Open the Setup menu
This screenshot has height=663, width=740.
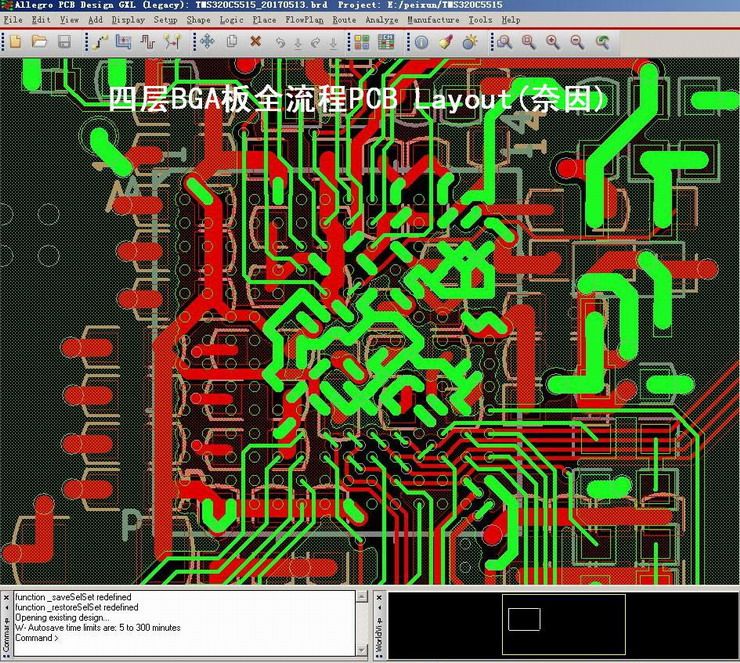click(165, 20)
